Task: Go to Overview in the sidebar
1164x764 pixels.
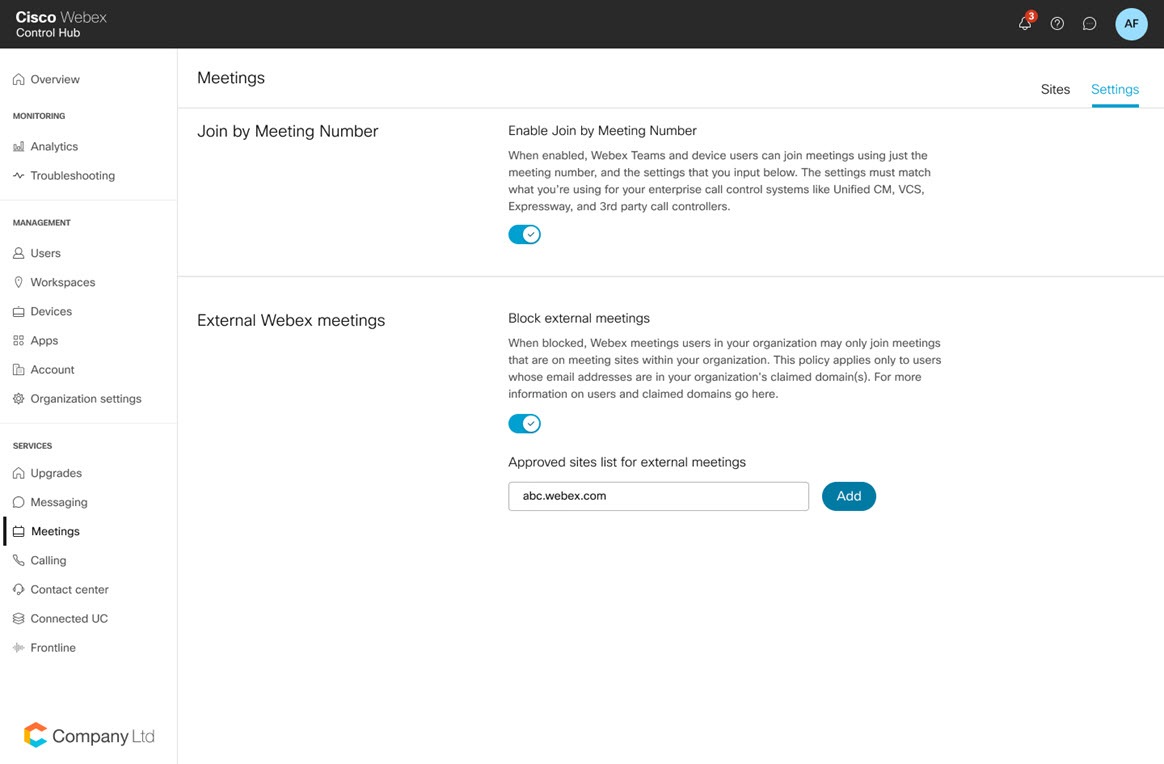Action: pos(55,80)
